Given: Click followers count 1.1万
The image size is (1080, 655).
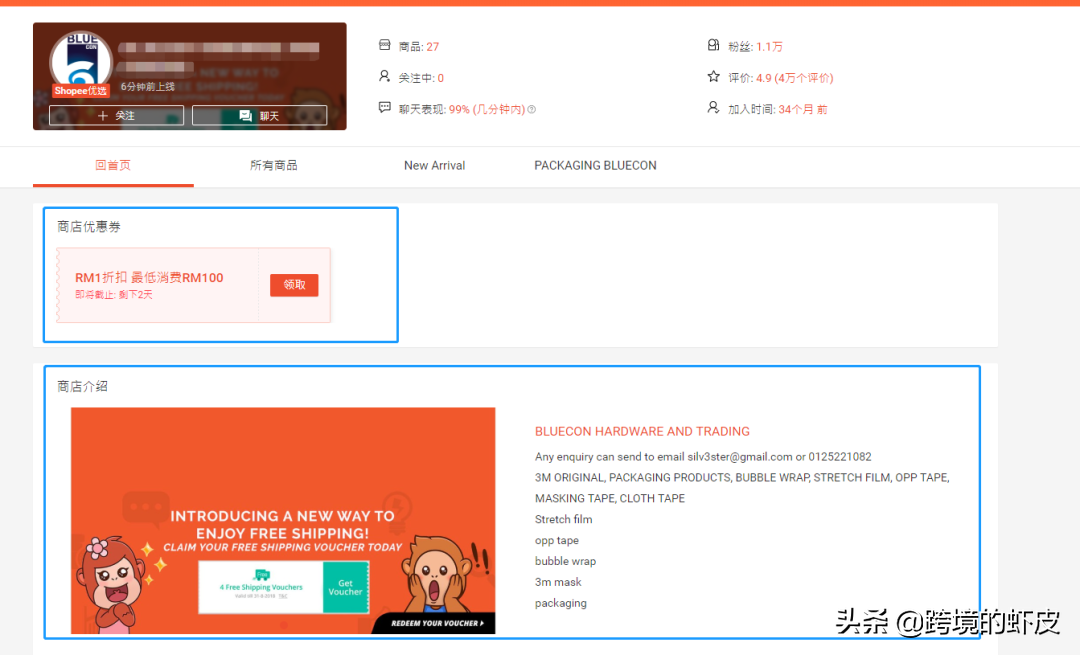Looking at the screenshot, I should coord(769,47).
